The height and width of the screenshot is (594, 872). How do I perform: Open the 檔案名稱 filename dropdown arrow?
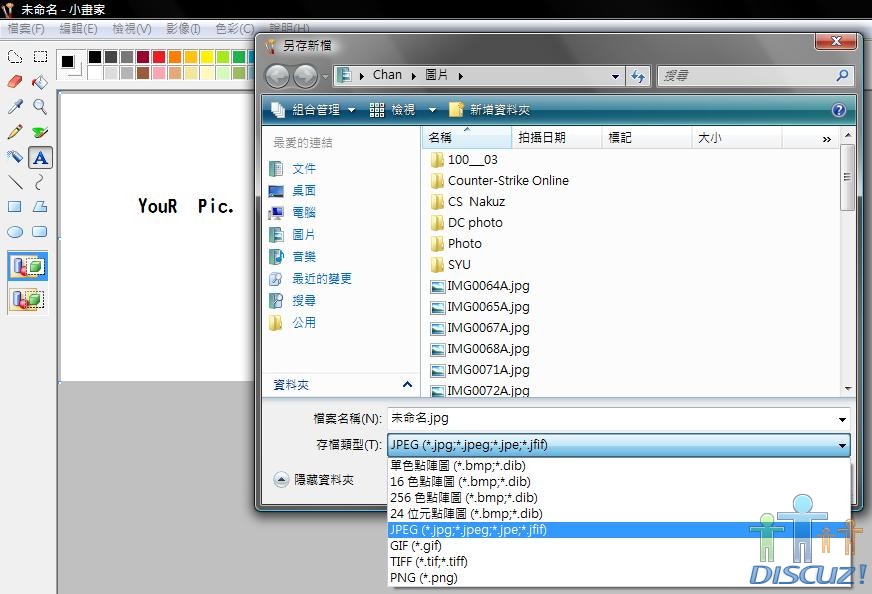tap(842, 420)
